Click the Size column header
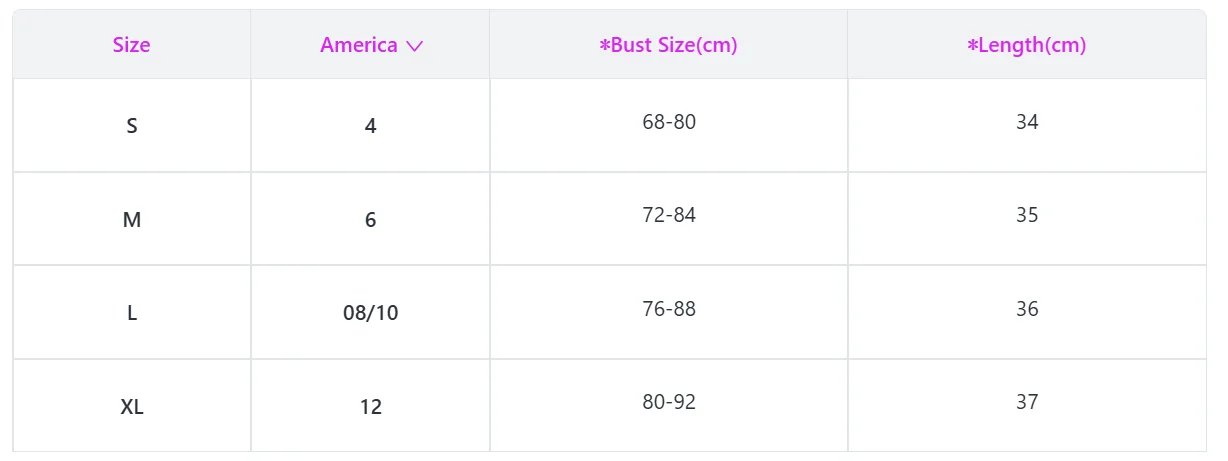1228x461 pixels. tap(131, 45)
